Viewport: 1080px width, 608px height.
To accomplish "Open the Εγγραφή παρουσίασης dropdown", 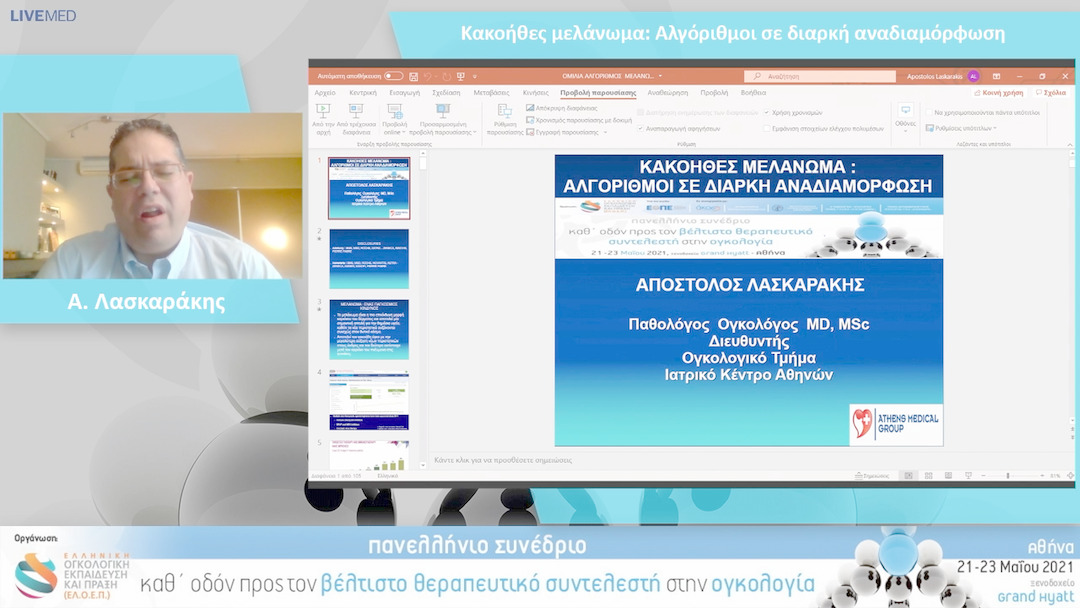I will click(605, 131).
